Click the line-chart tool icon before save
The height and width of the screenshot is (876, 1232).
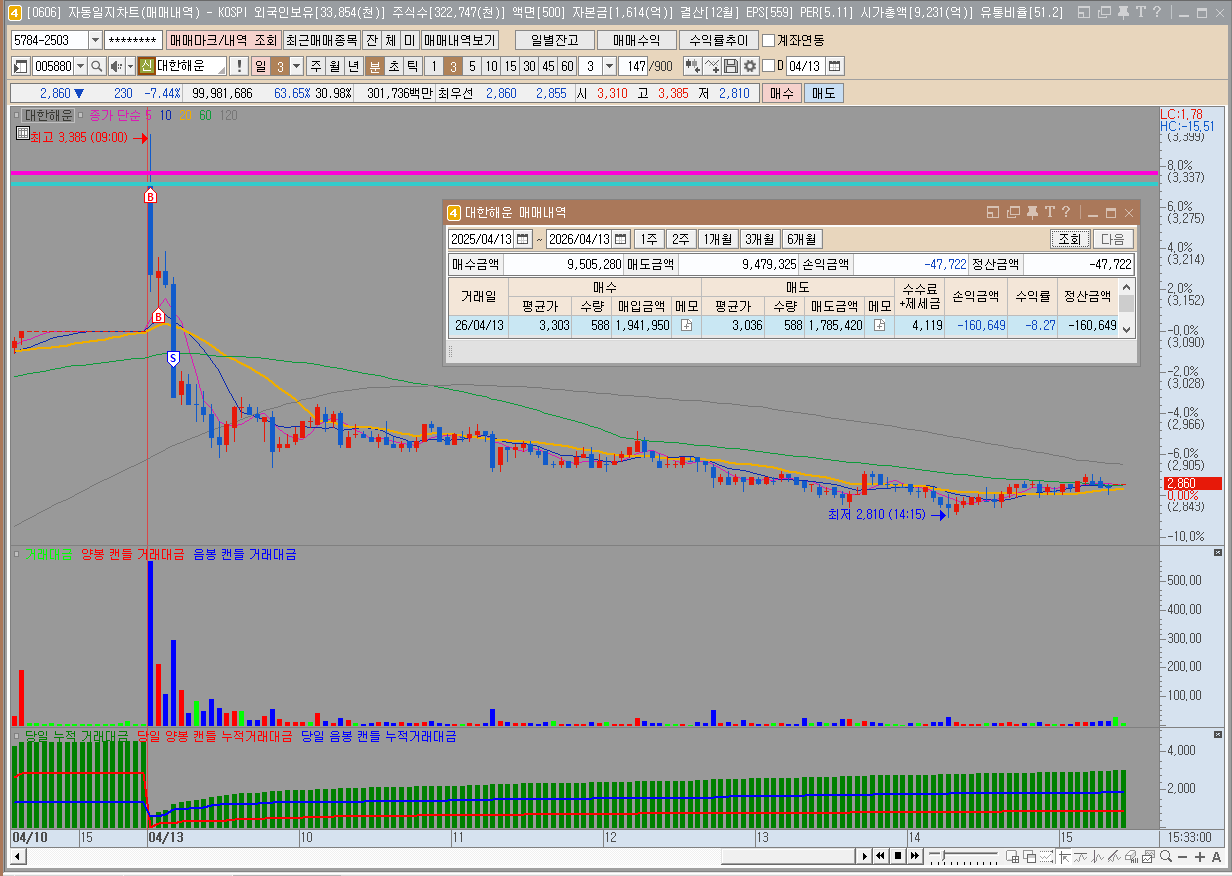(711, 66)
